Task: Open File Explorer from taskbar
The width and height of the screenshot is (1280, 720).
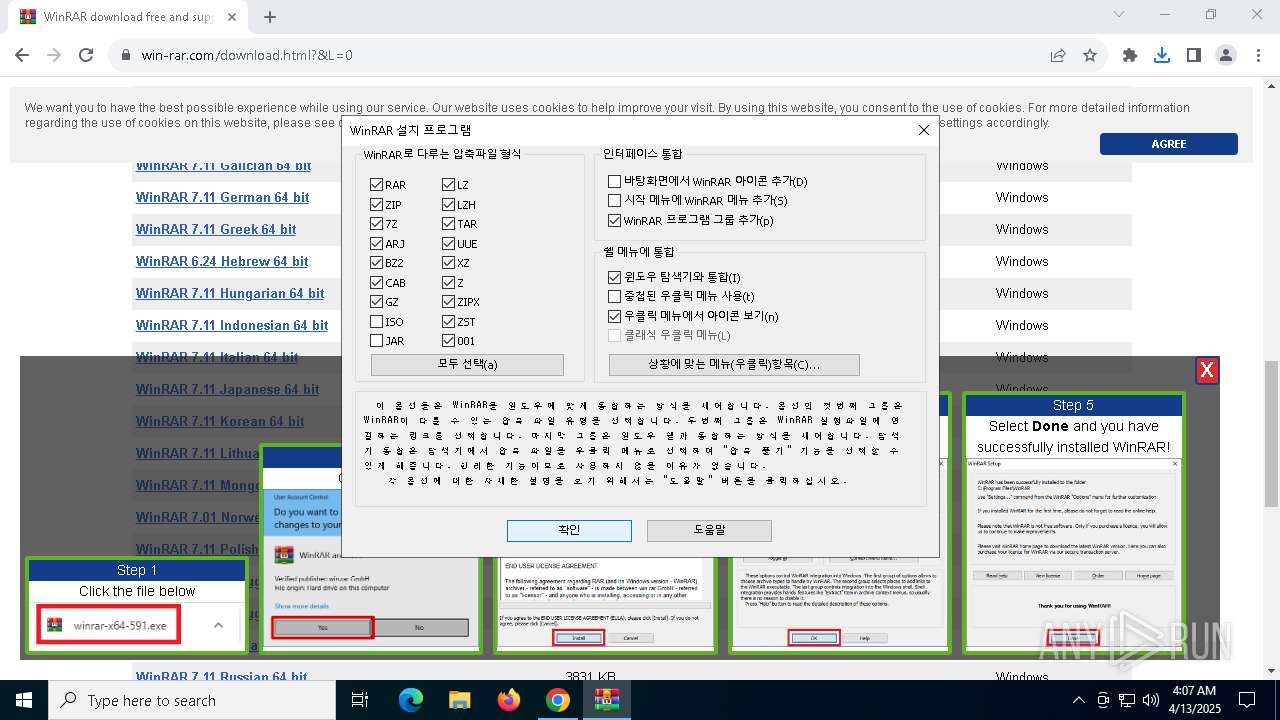Action: coord(460,700)
